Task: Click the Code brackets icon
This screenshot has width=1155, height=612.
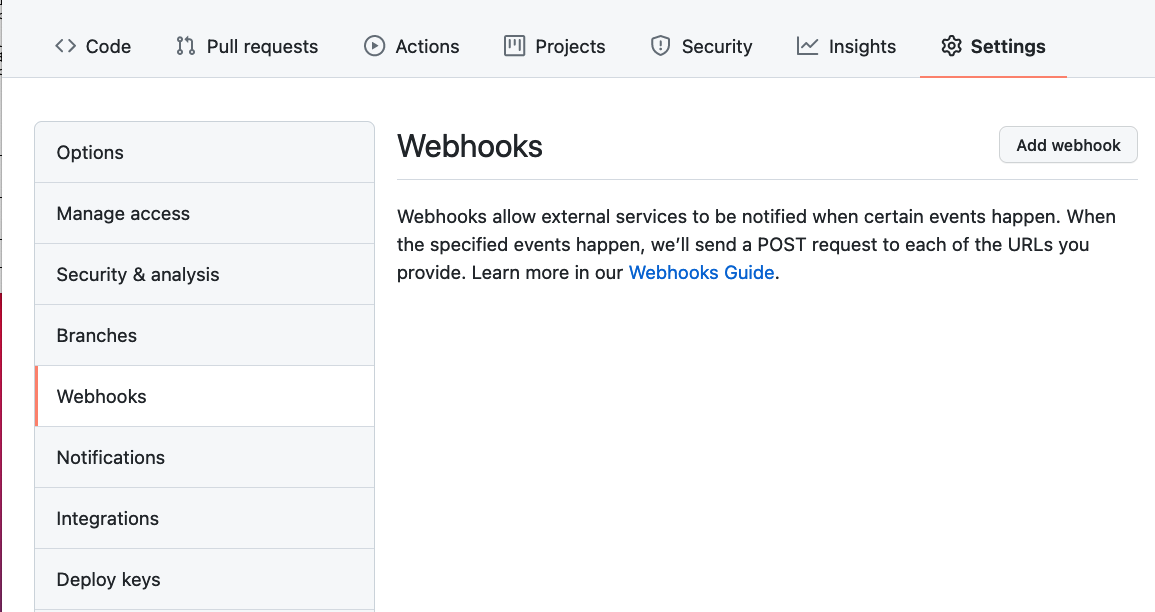Action: coord(66,46)
